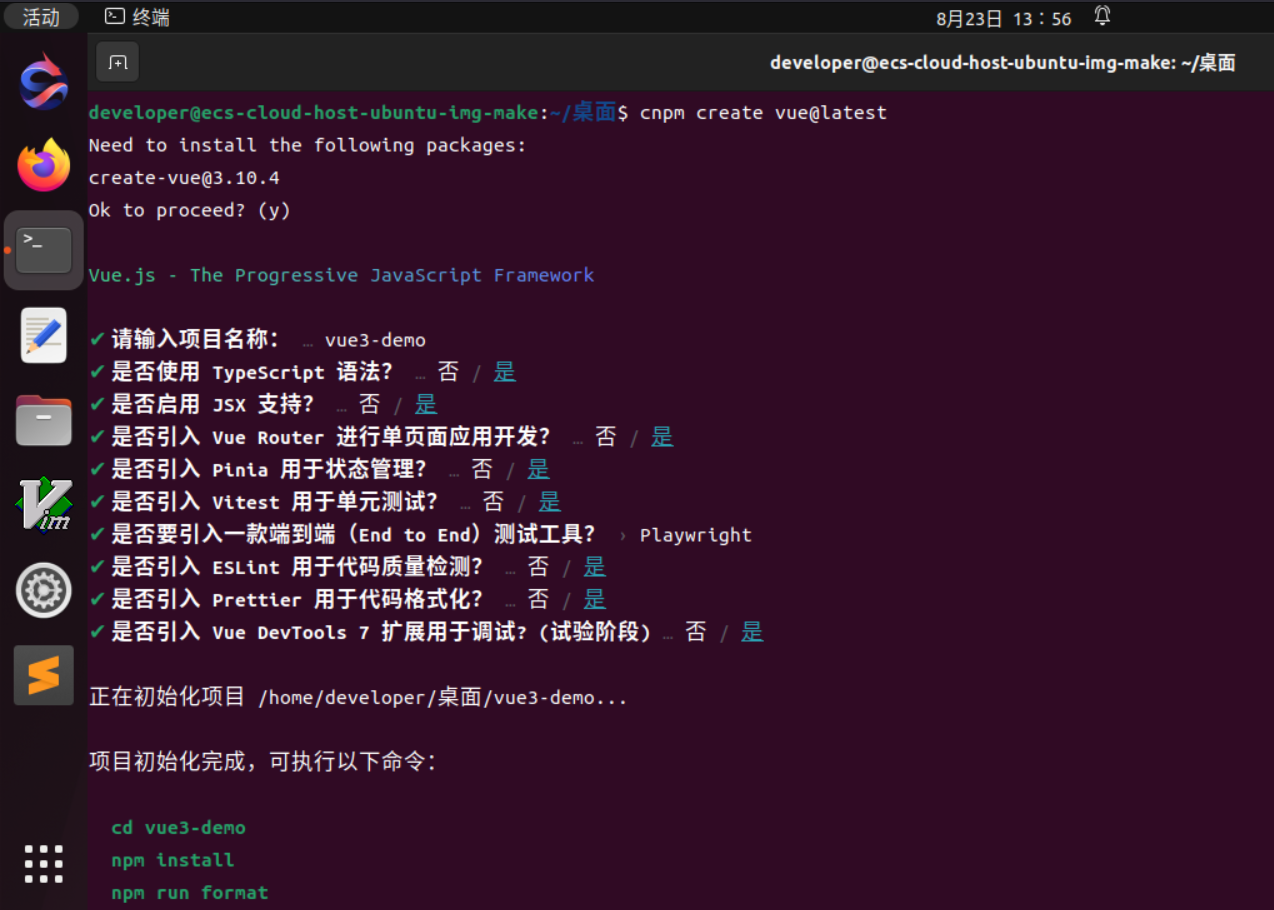This screenshot has height=910, width=1274.
Task: Click the colorful swirl app at top of dock
Action: pos(43,80)
